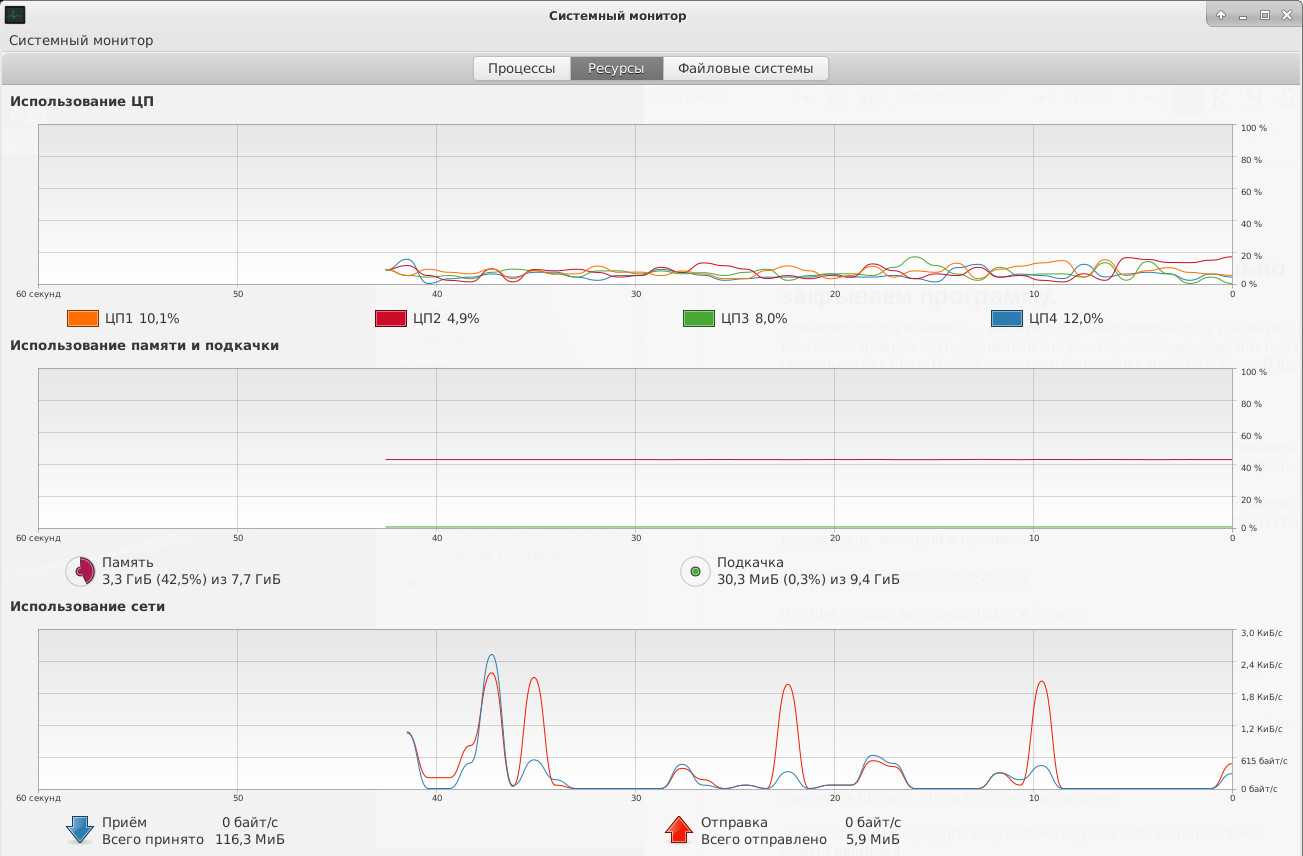
Task: Close the System Monitor window
Action: pos(1286,15)
